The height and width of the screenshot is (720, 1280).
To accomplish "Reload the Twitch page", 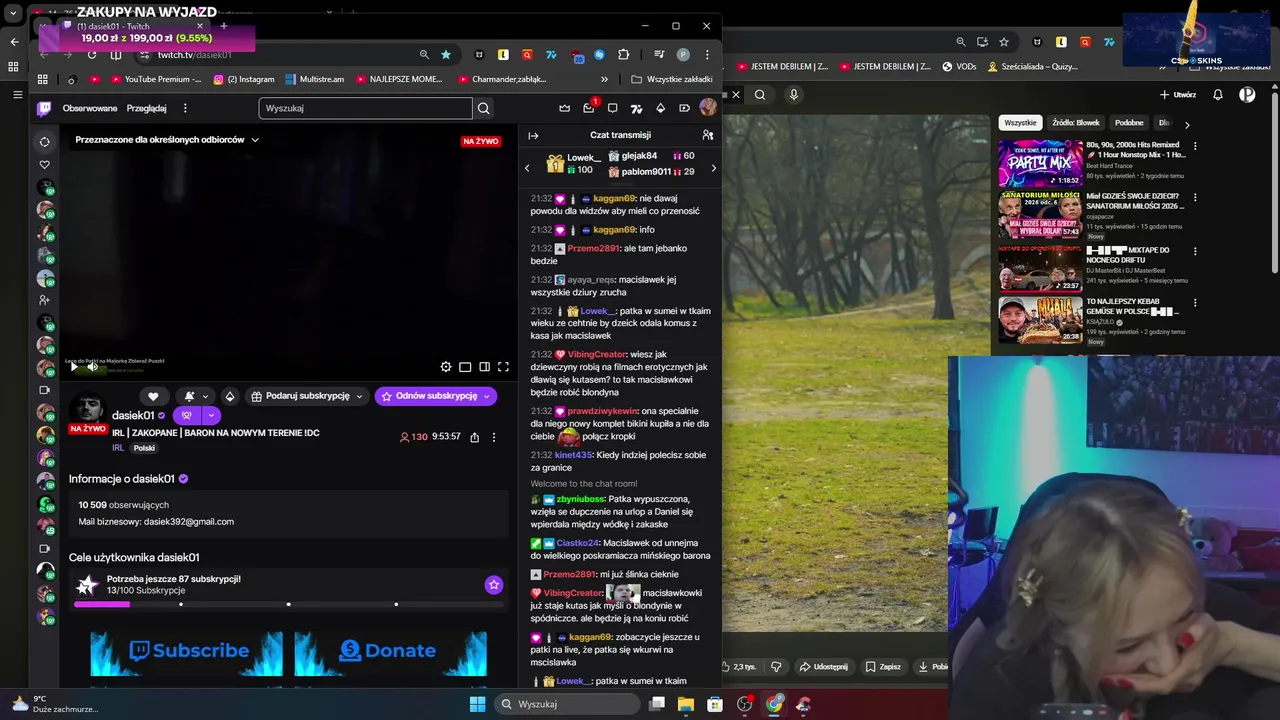I will [92, 55].
